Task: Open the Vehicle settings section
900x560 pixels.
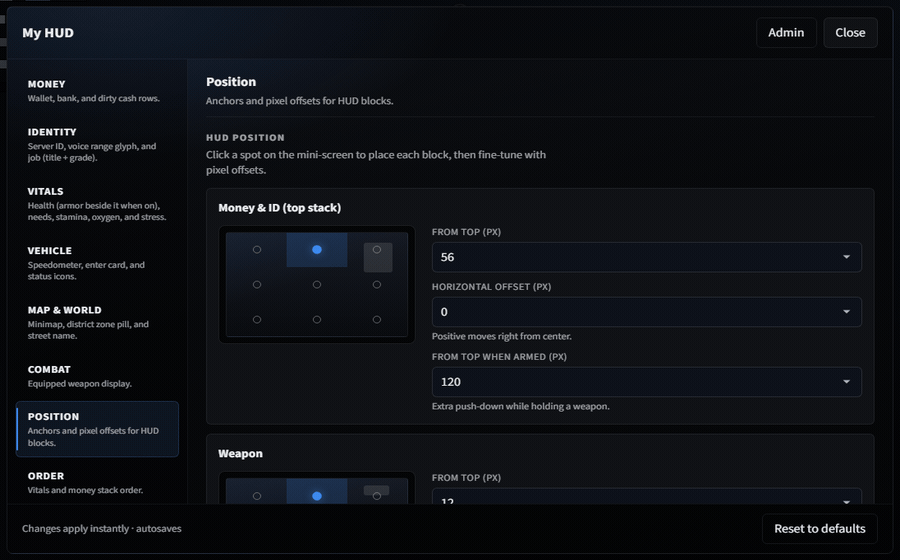Action: pos(97,263)
